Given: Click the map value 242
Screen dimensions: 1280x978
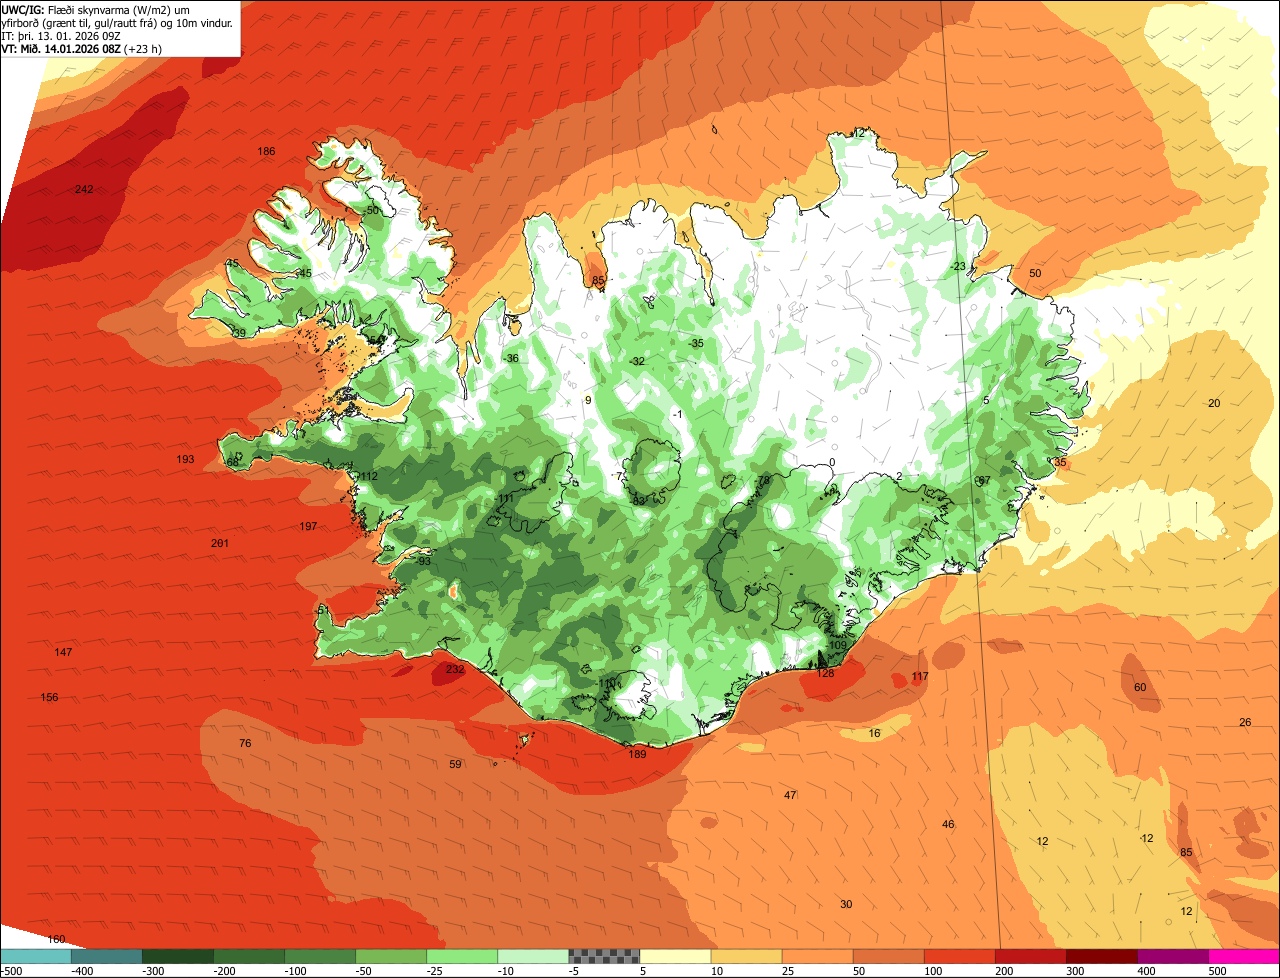Looking at the screenshot, I should point(84,189).
